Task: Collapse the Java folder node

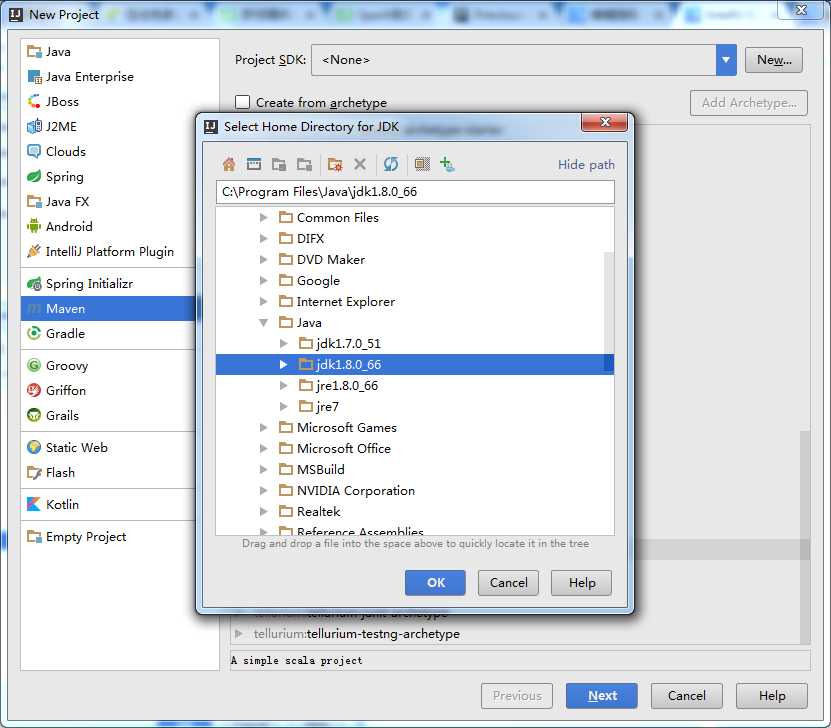Action: [263, 322]
